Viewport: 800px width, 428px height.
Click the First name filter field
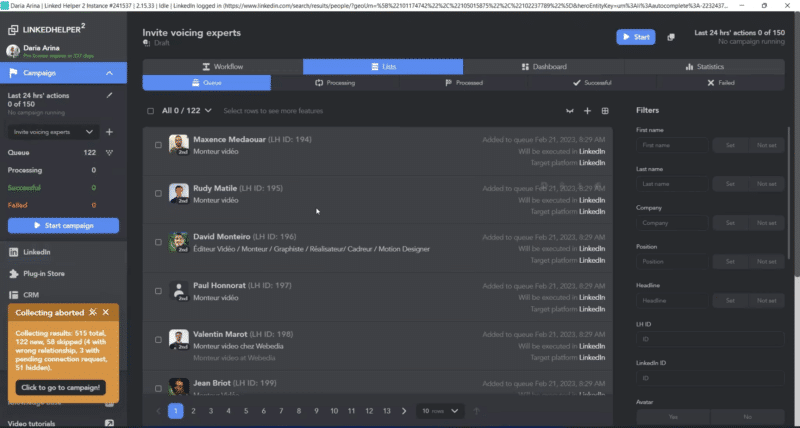pos(672,145)
